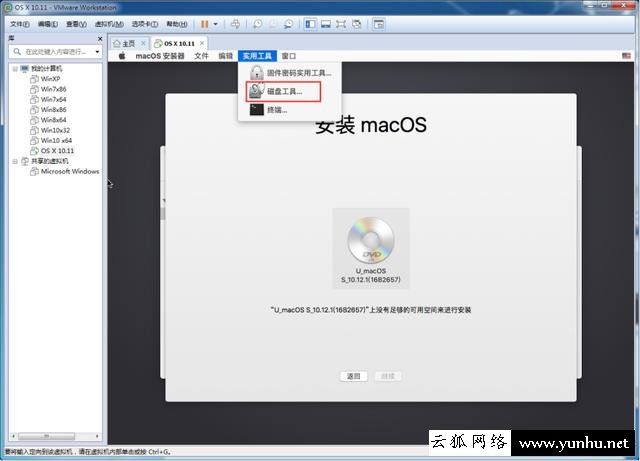Collapse 我的计算机 tree node
The height and width of the screenshot is (461, 640).
[15, 69]
